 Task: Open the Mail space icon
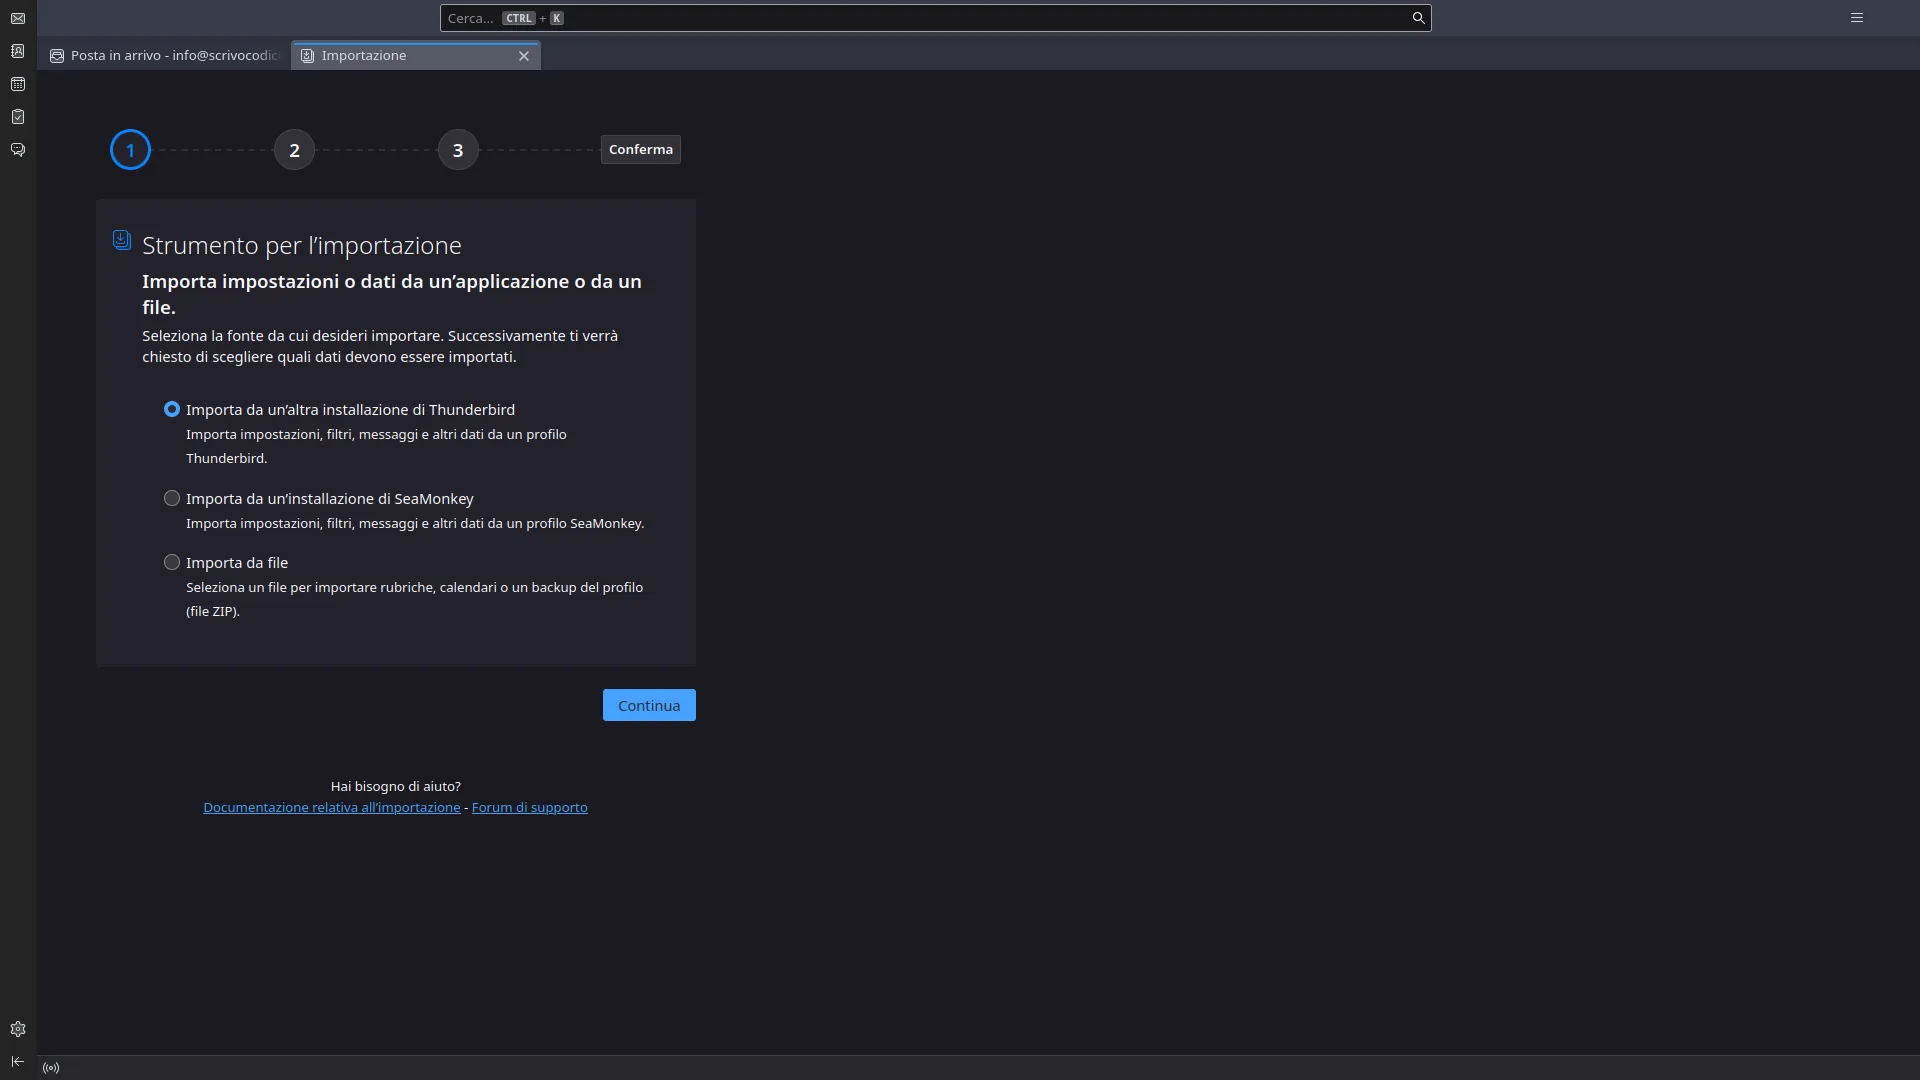click(x=17, y=18)
